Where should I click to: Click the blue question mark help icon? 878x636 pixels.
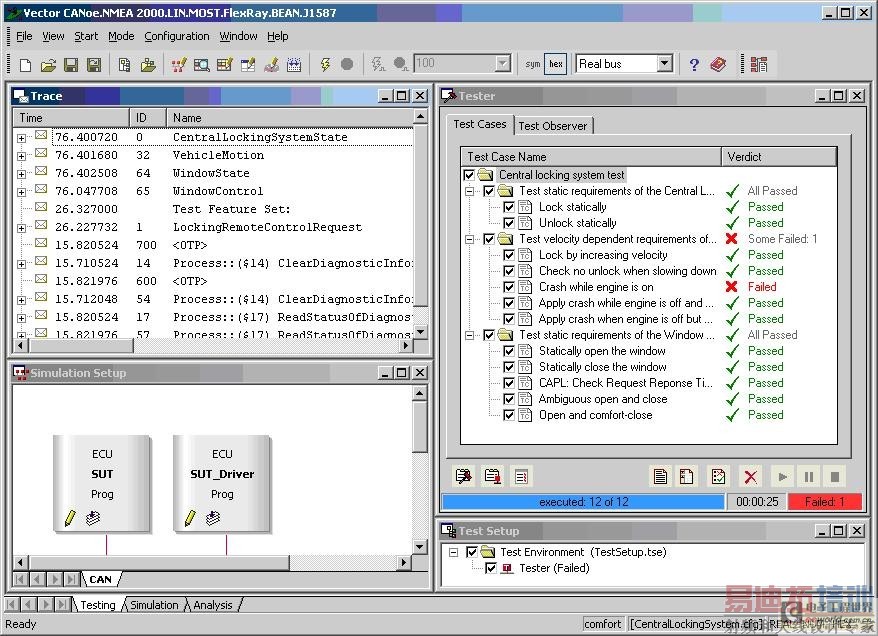coord(694,65)
